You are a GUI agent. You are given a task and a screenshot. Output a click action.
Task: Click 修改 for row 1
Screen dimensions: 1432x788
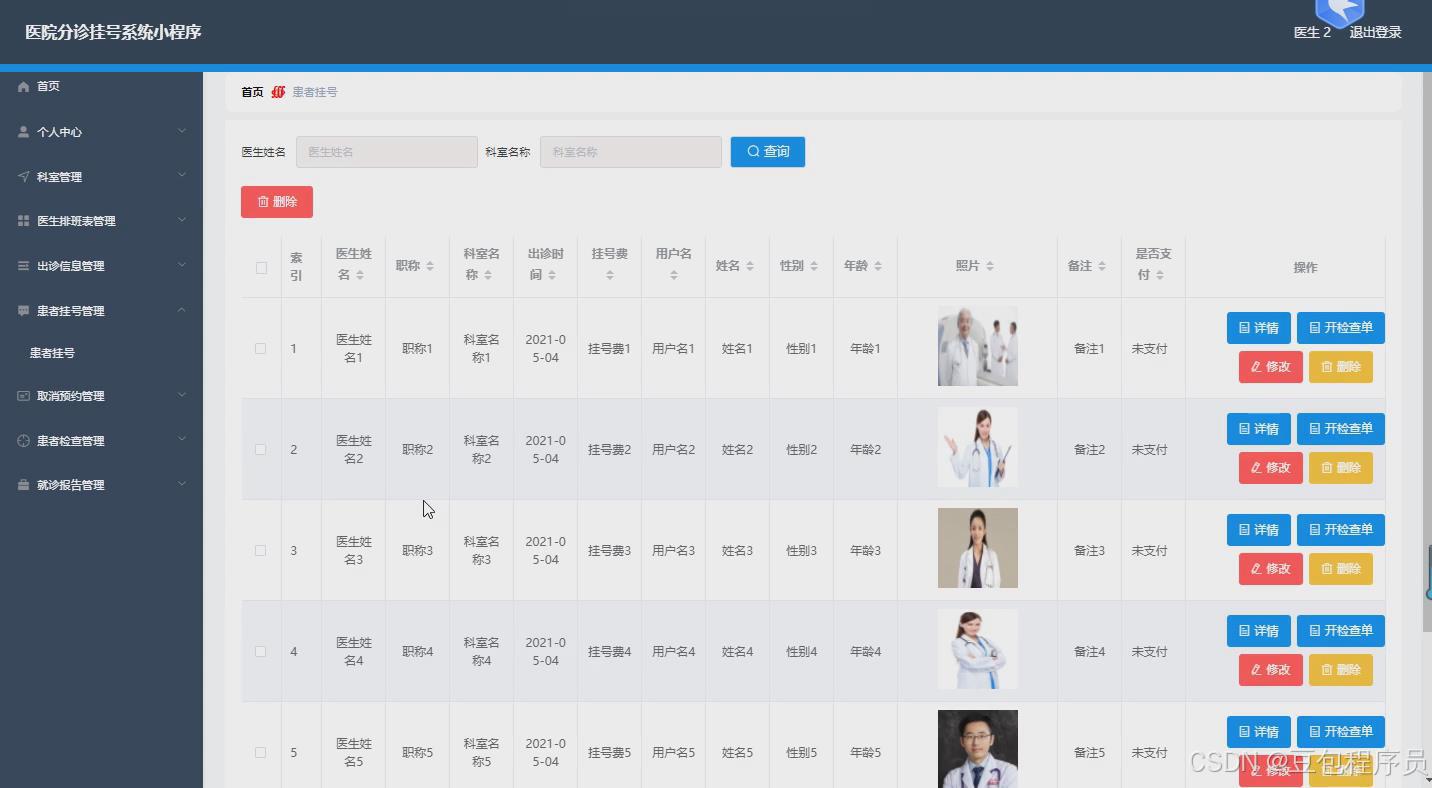[1271, 367]
